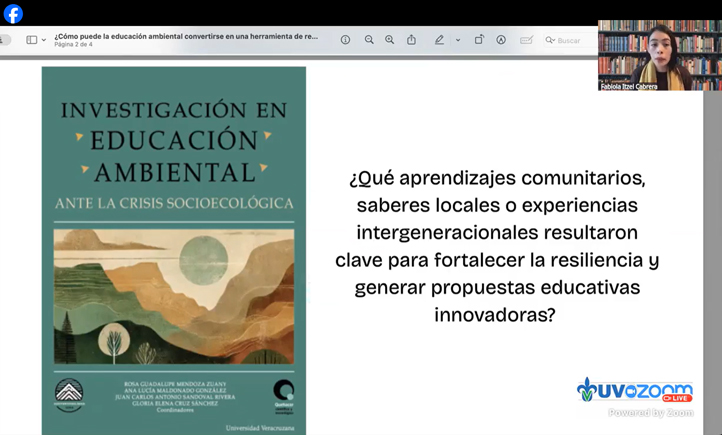Open the form filling toolbar icon
722x435 pixels.
tap(526, 40)
